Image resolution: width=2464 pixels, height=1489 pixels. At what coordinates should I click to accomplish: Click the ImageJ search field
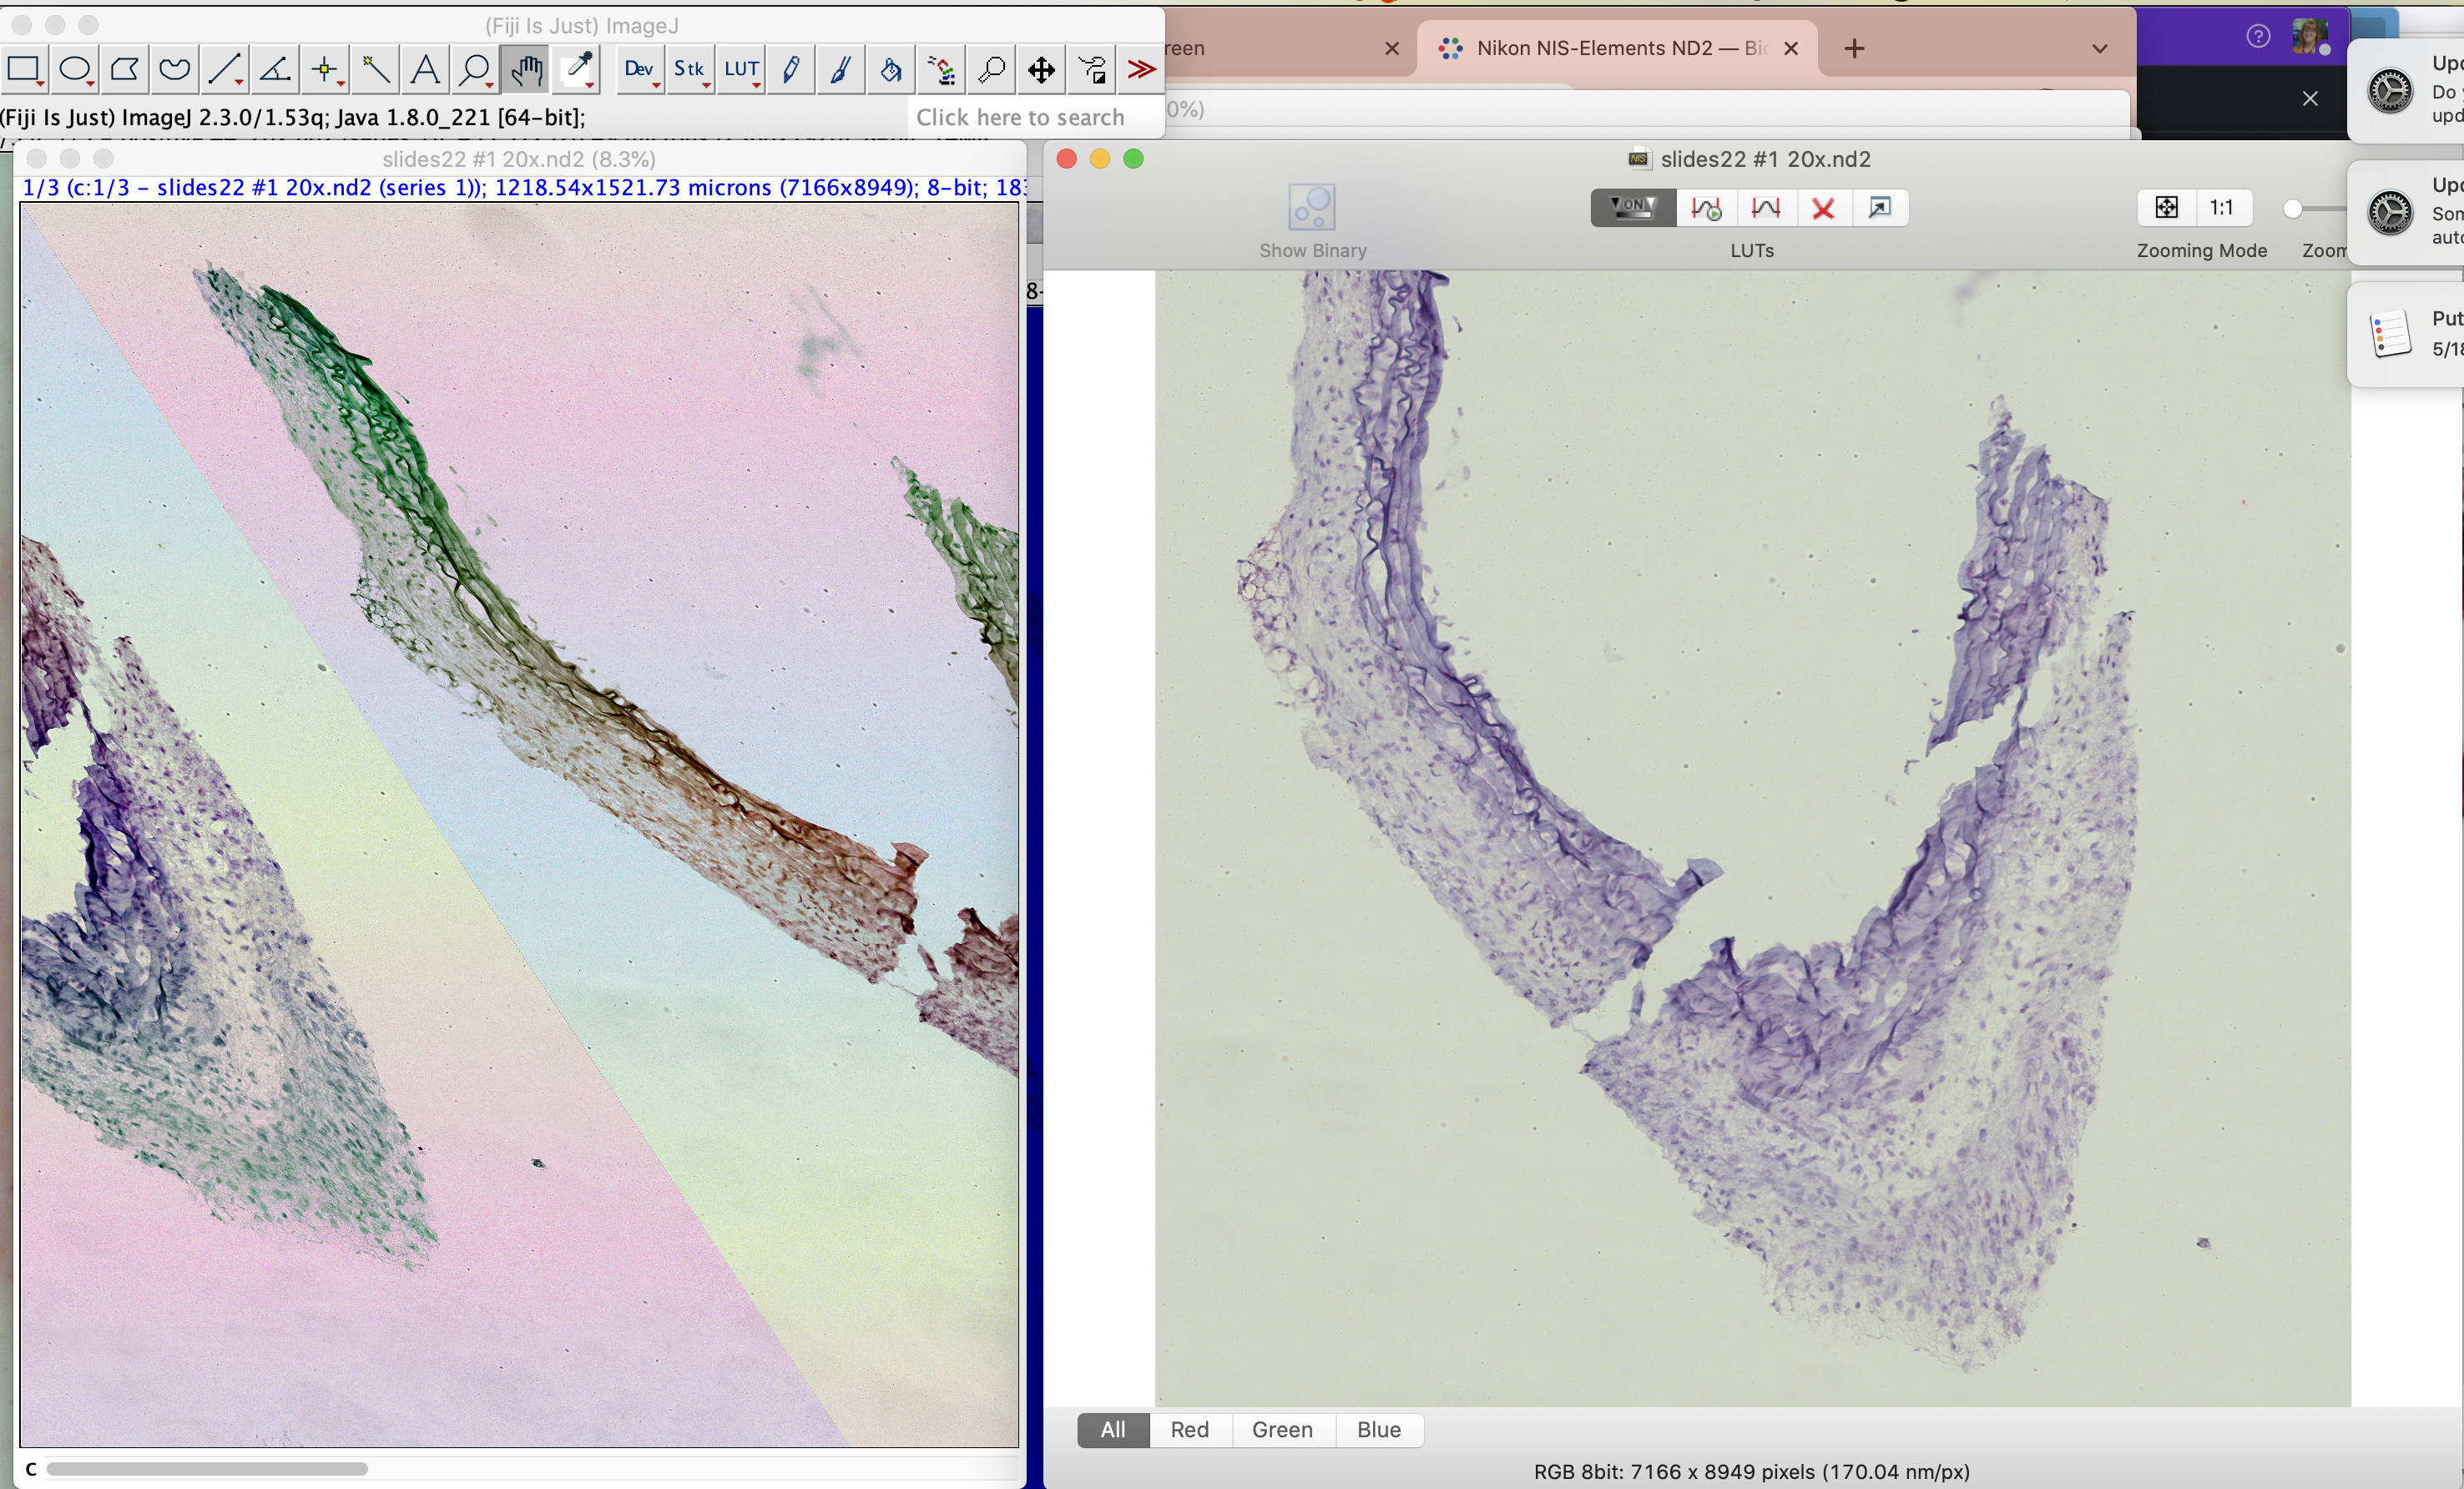(x=1020, y=117)
